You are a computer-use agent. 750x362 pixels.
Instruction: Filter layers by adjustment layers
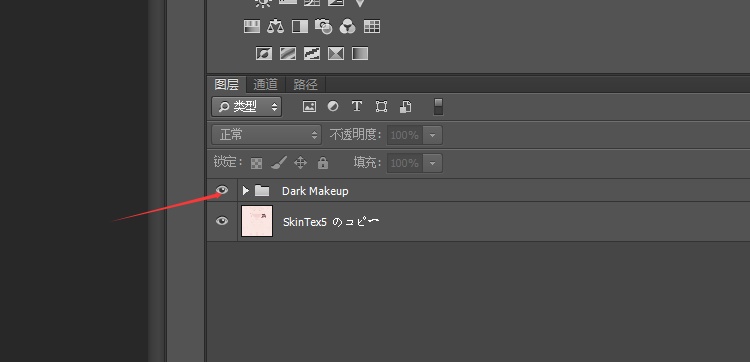click(x=333, y=107)
